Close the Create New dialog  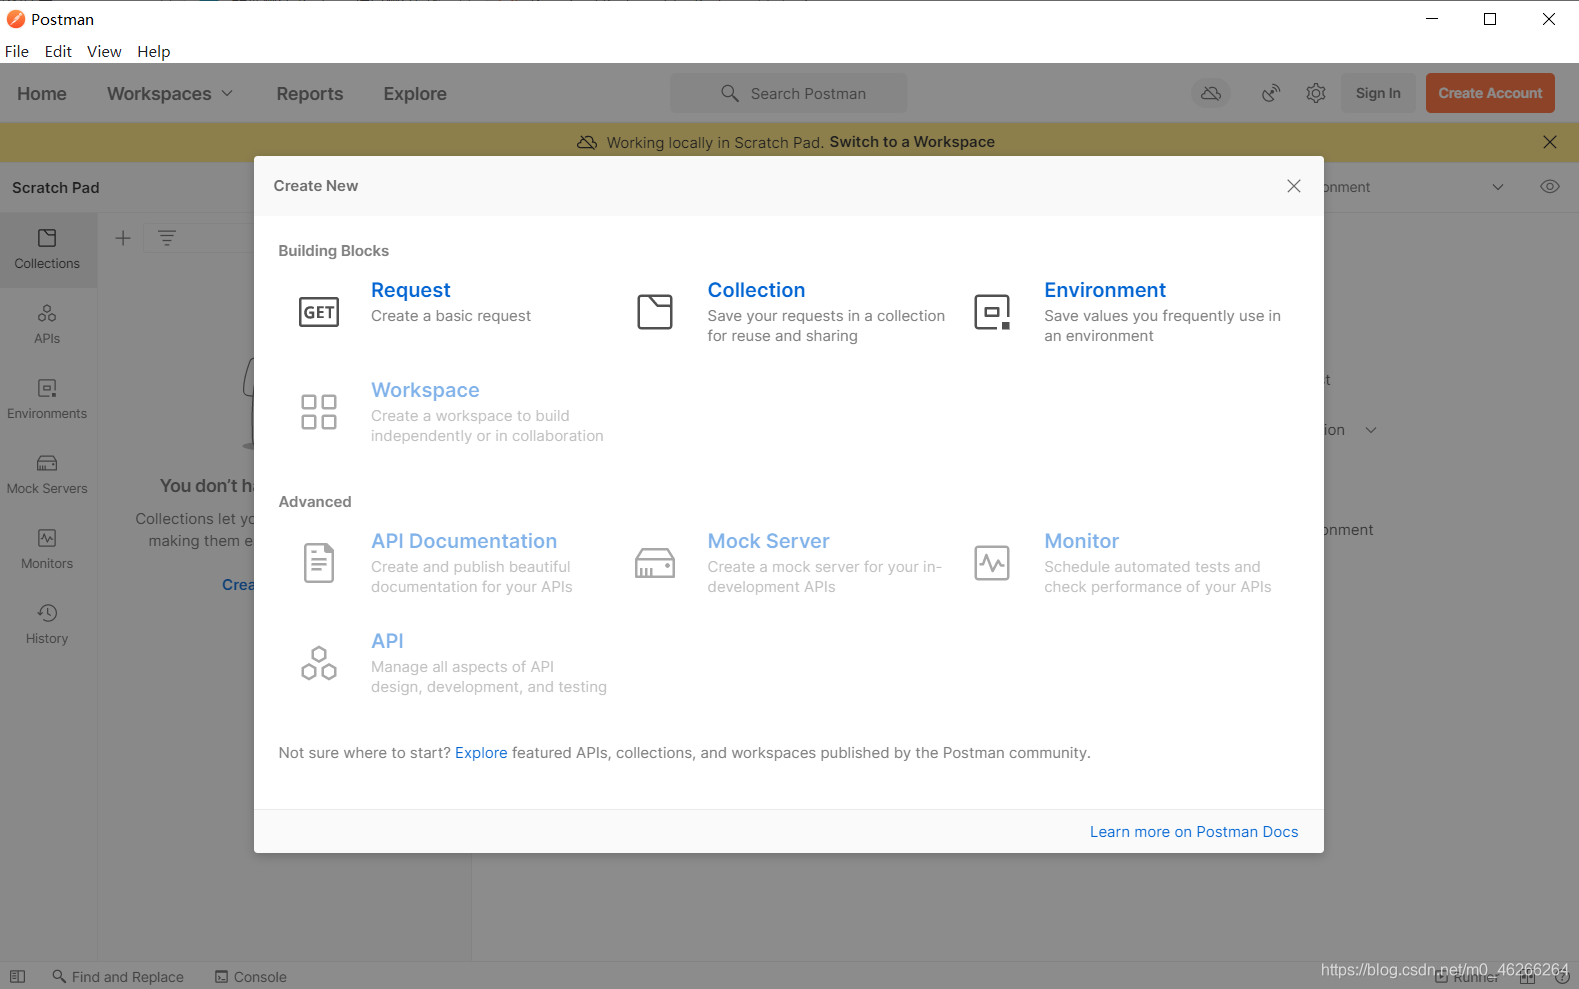(x=1294, y=186)
